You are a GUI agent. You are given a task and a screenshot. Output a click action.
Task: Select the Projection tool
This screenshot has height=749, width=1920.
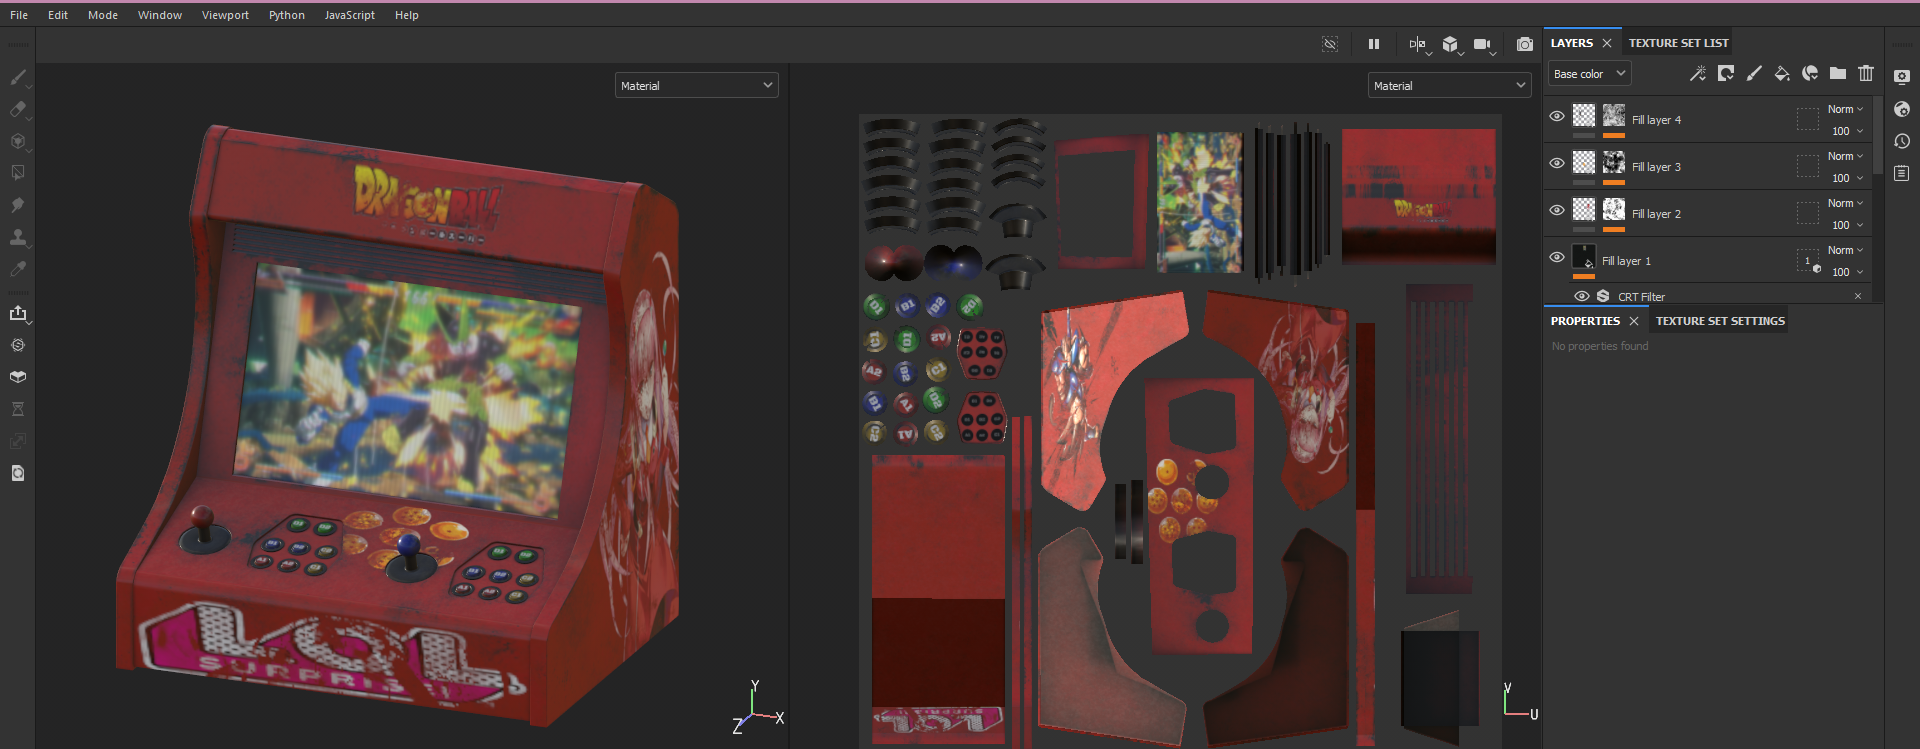(18, 141)
